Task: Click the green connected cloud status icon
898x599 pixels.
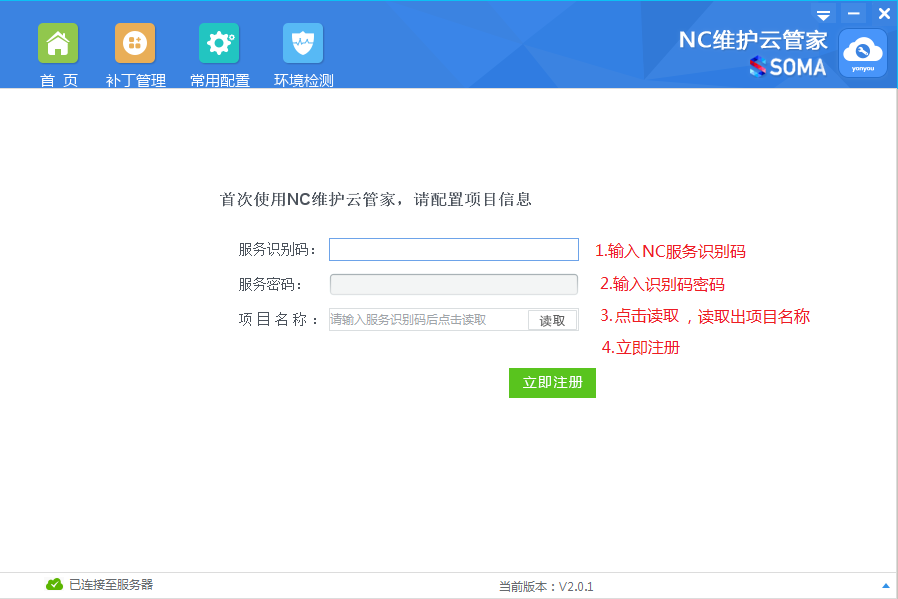Action: click(54, 584)
